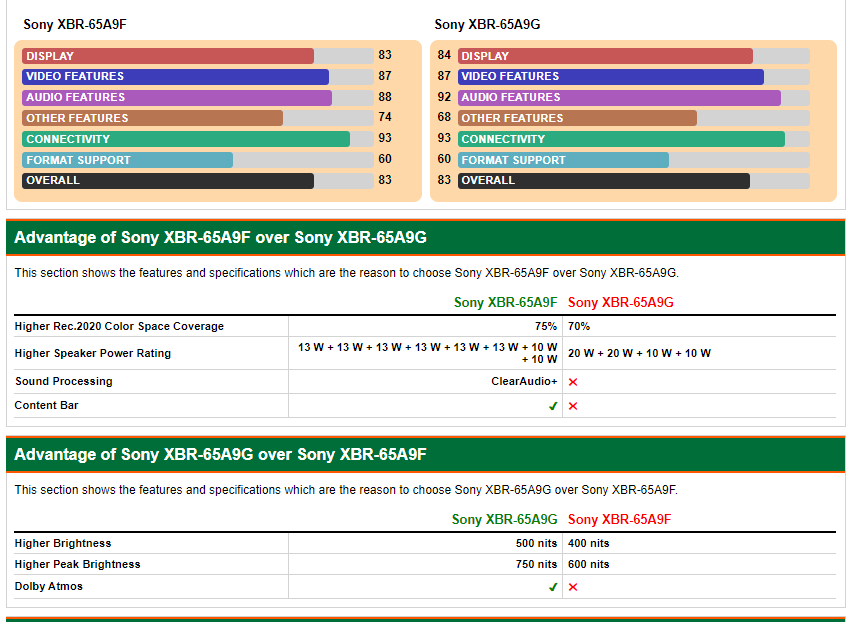Click the VIDEO FEATURES bar for Sony XBR-65A9F
This screenshot has width=852, height=622.
click(198, 77)
